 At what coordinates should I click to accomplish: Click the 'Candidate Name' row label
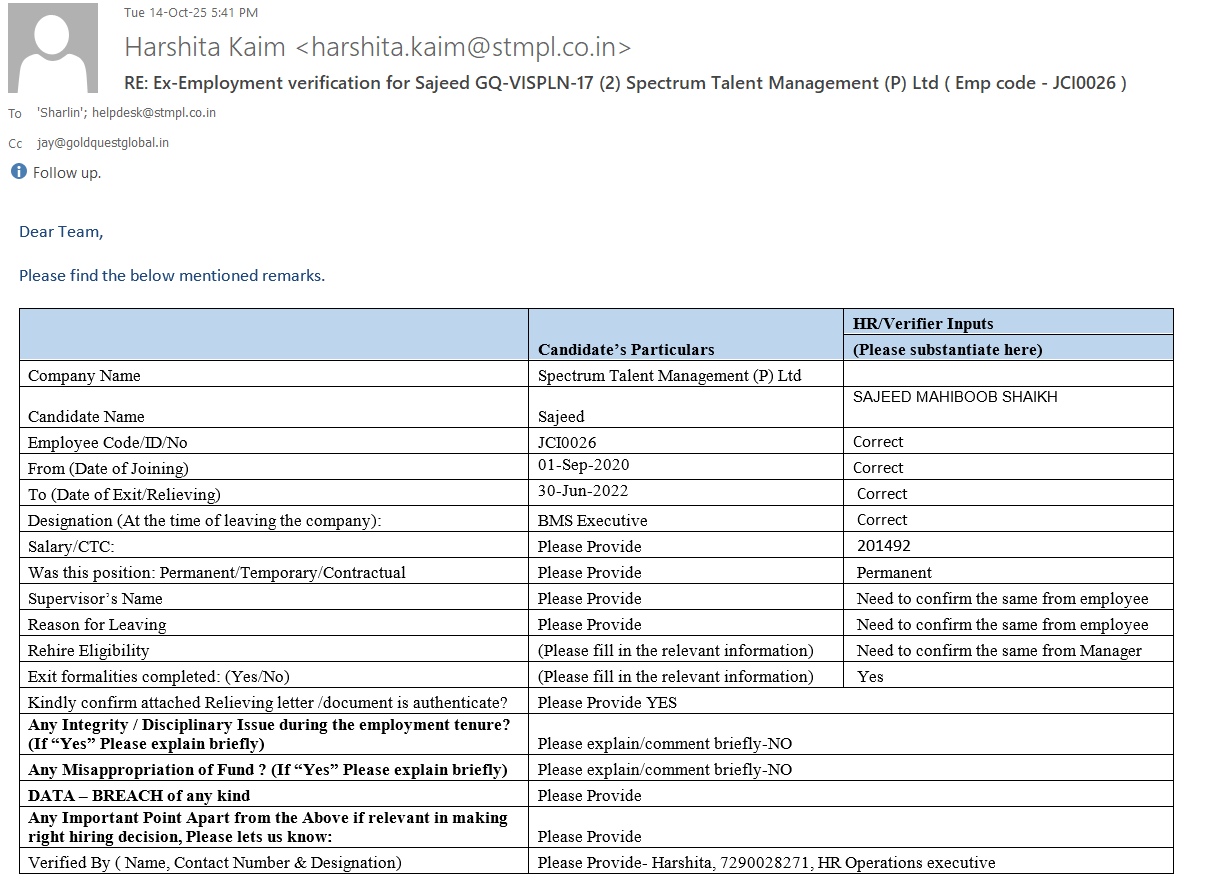point(86,416)
